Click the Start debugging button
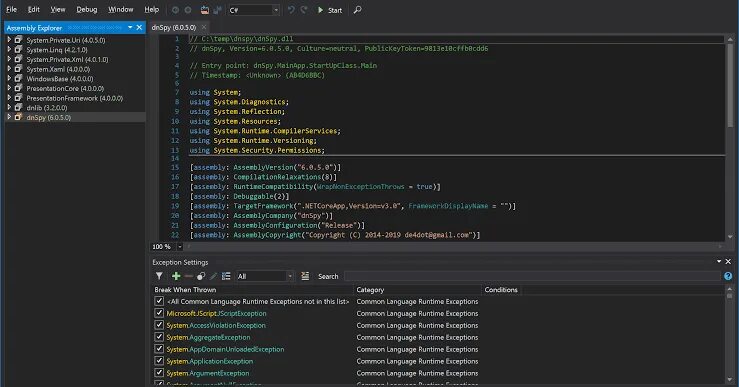This screenshot has width=739, height=387. (329, 10)
